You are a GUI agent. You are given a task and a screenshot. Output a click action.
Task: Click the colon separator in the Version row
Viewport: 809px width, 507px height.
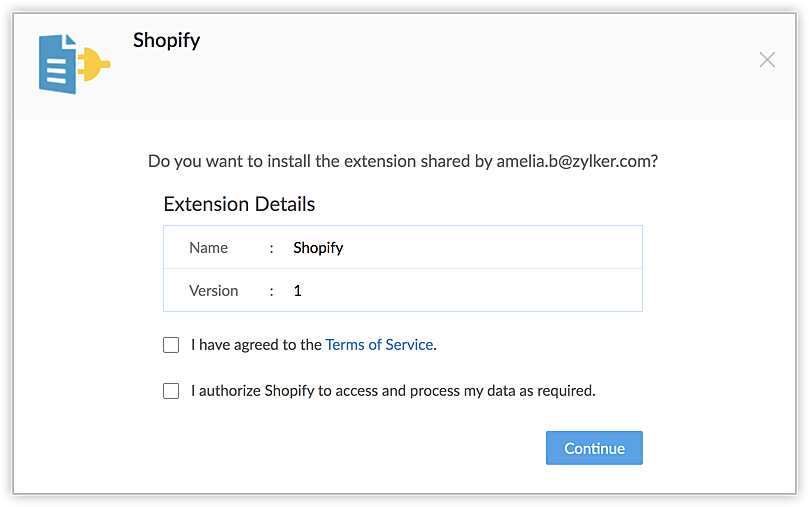[x=271, y=291]
